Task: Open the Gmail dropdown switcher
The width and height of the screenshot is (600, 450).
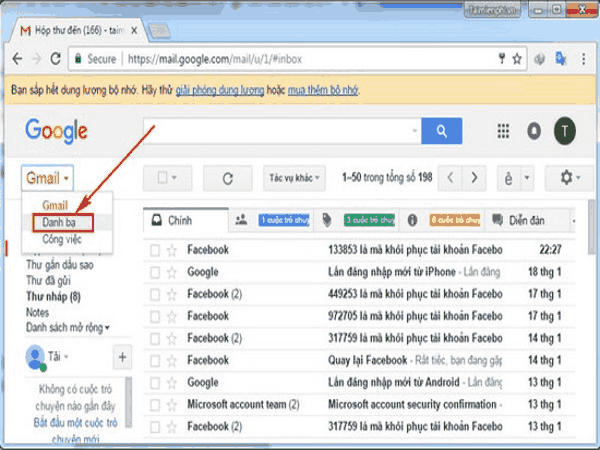Action: coord(47,178)
